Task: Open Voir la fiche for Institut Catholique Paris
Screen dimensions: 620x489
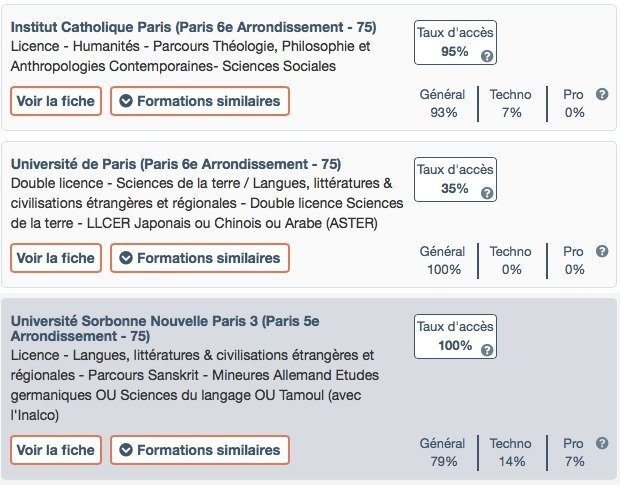Action: (x=56, y=101)
